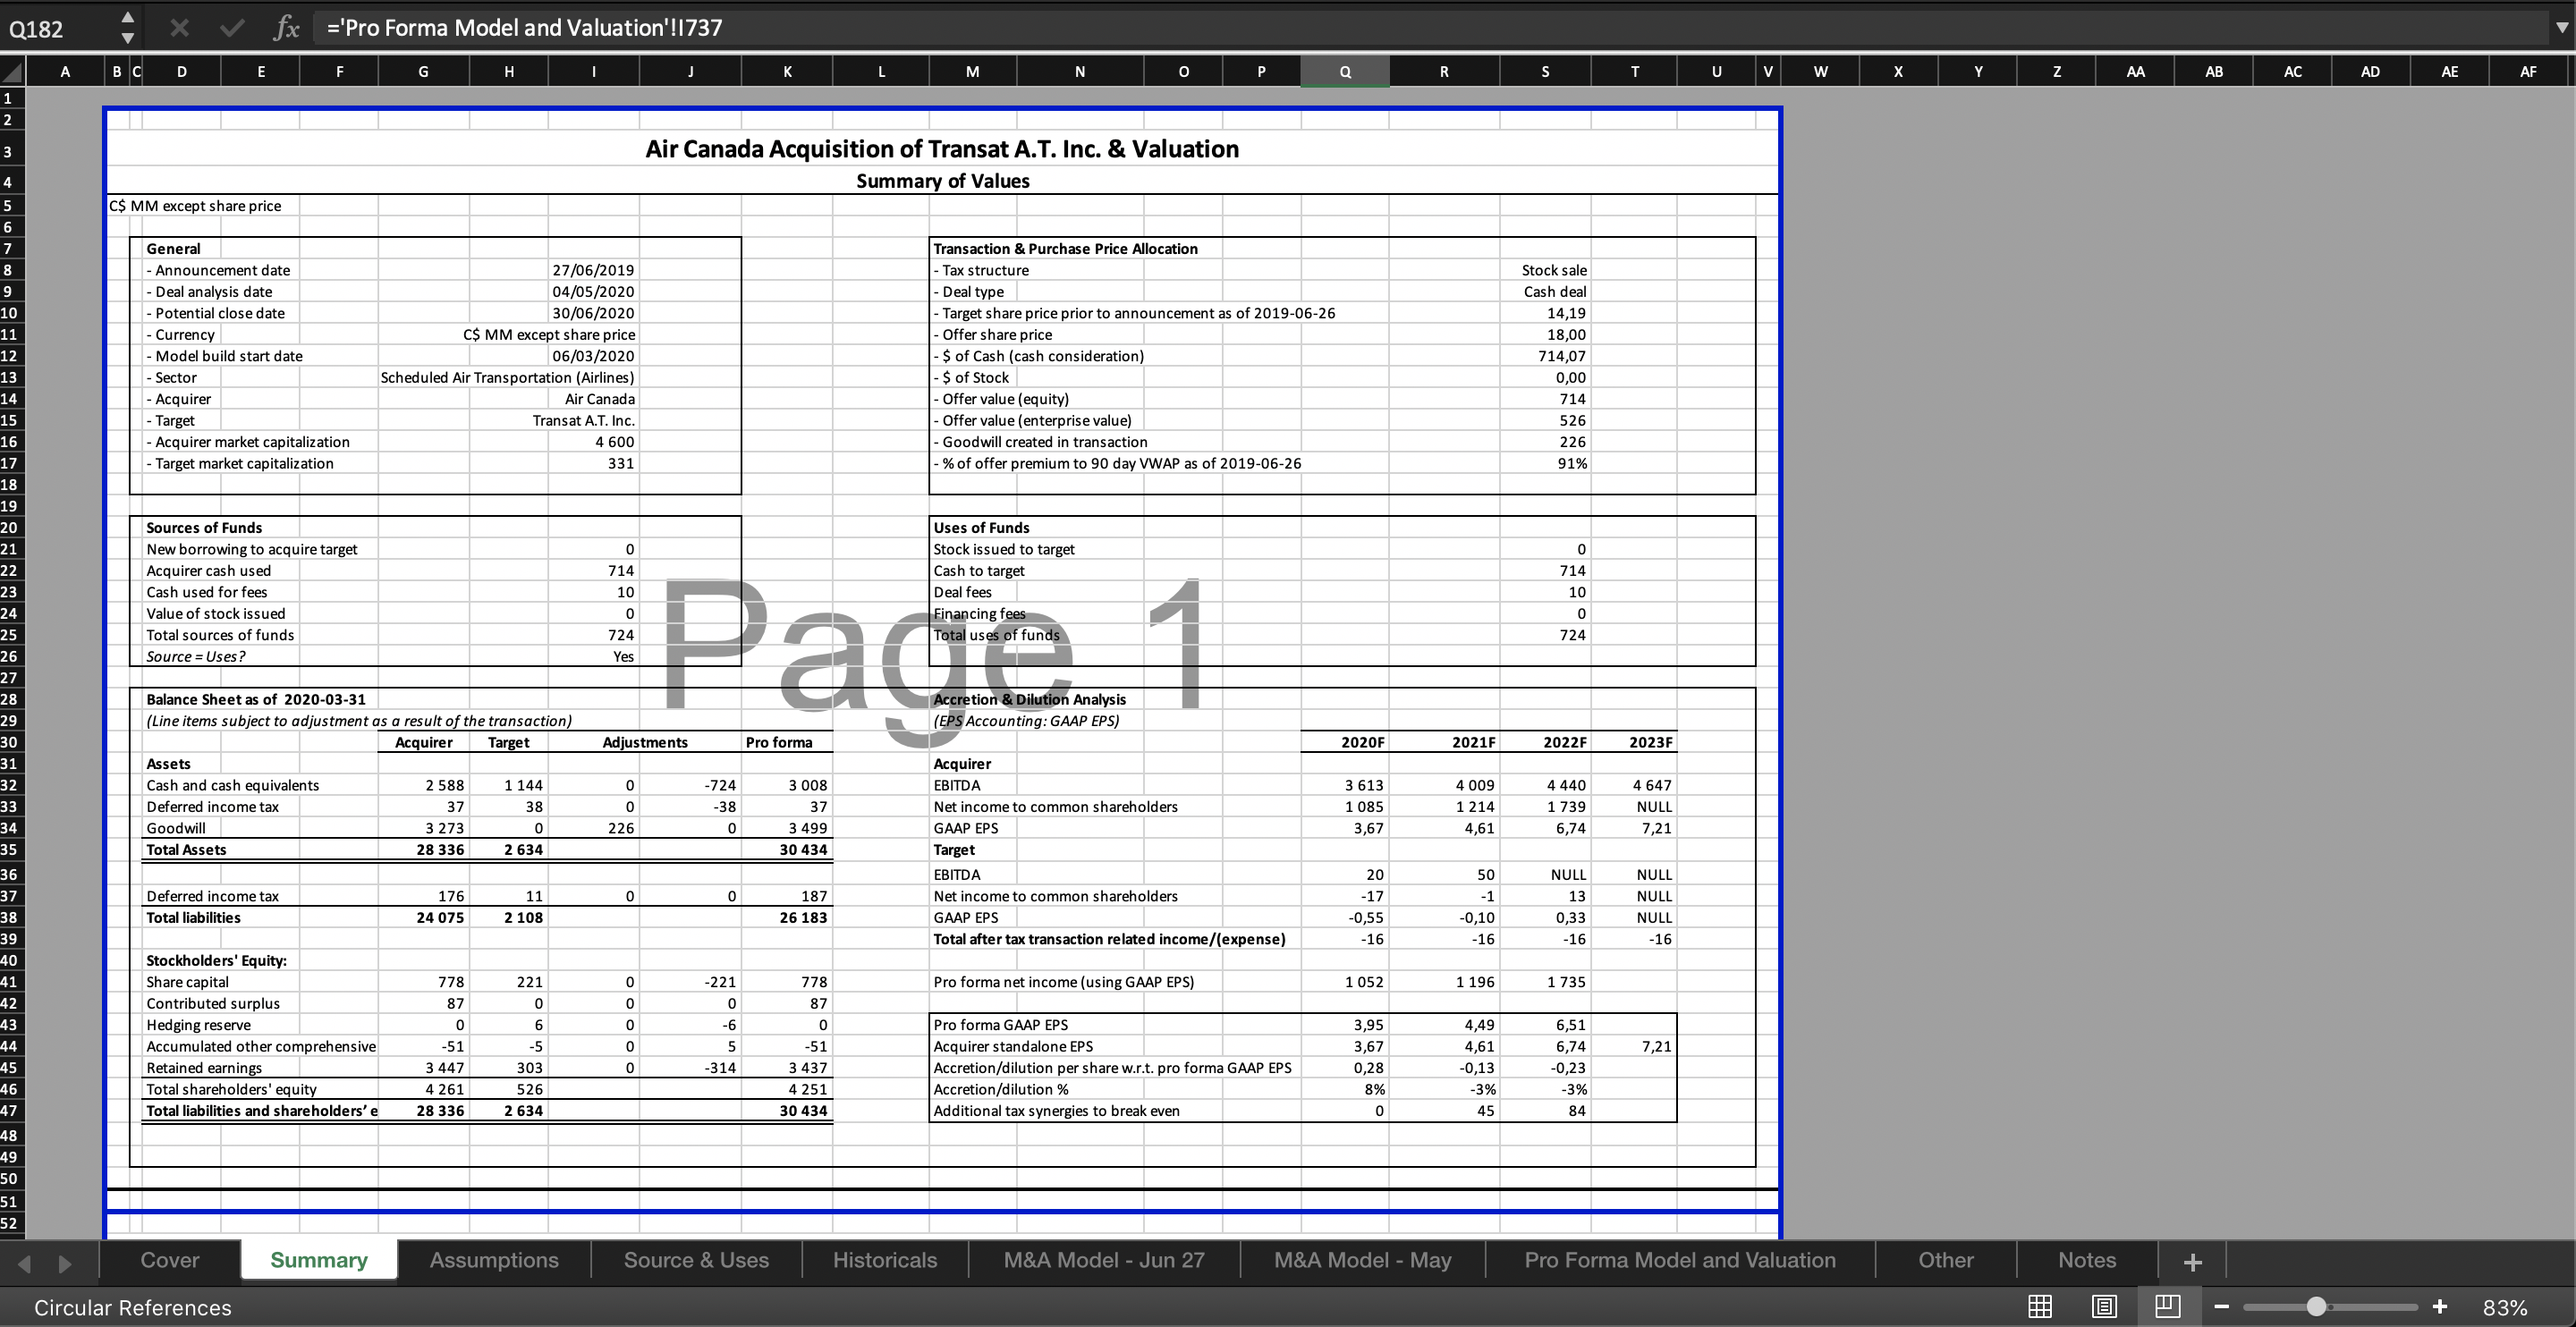2576x1327 pixels.
Task: Open the M&A Model - May tab
Action: [1362, 1260]
